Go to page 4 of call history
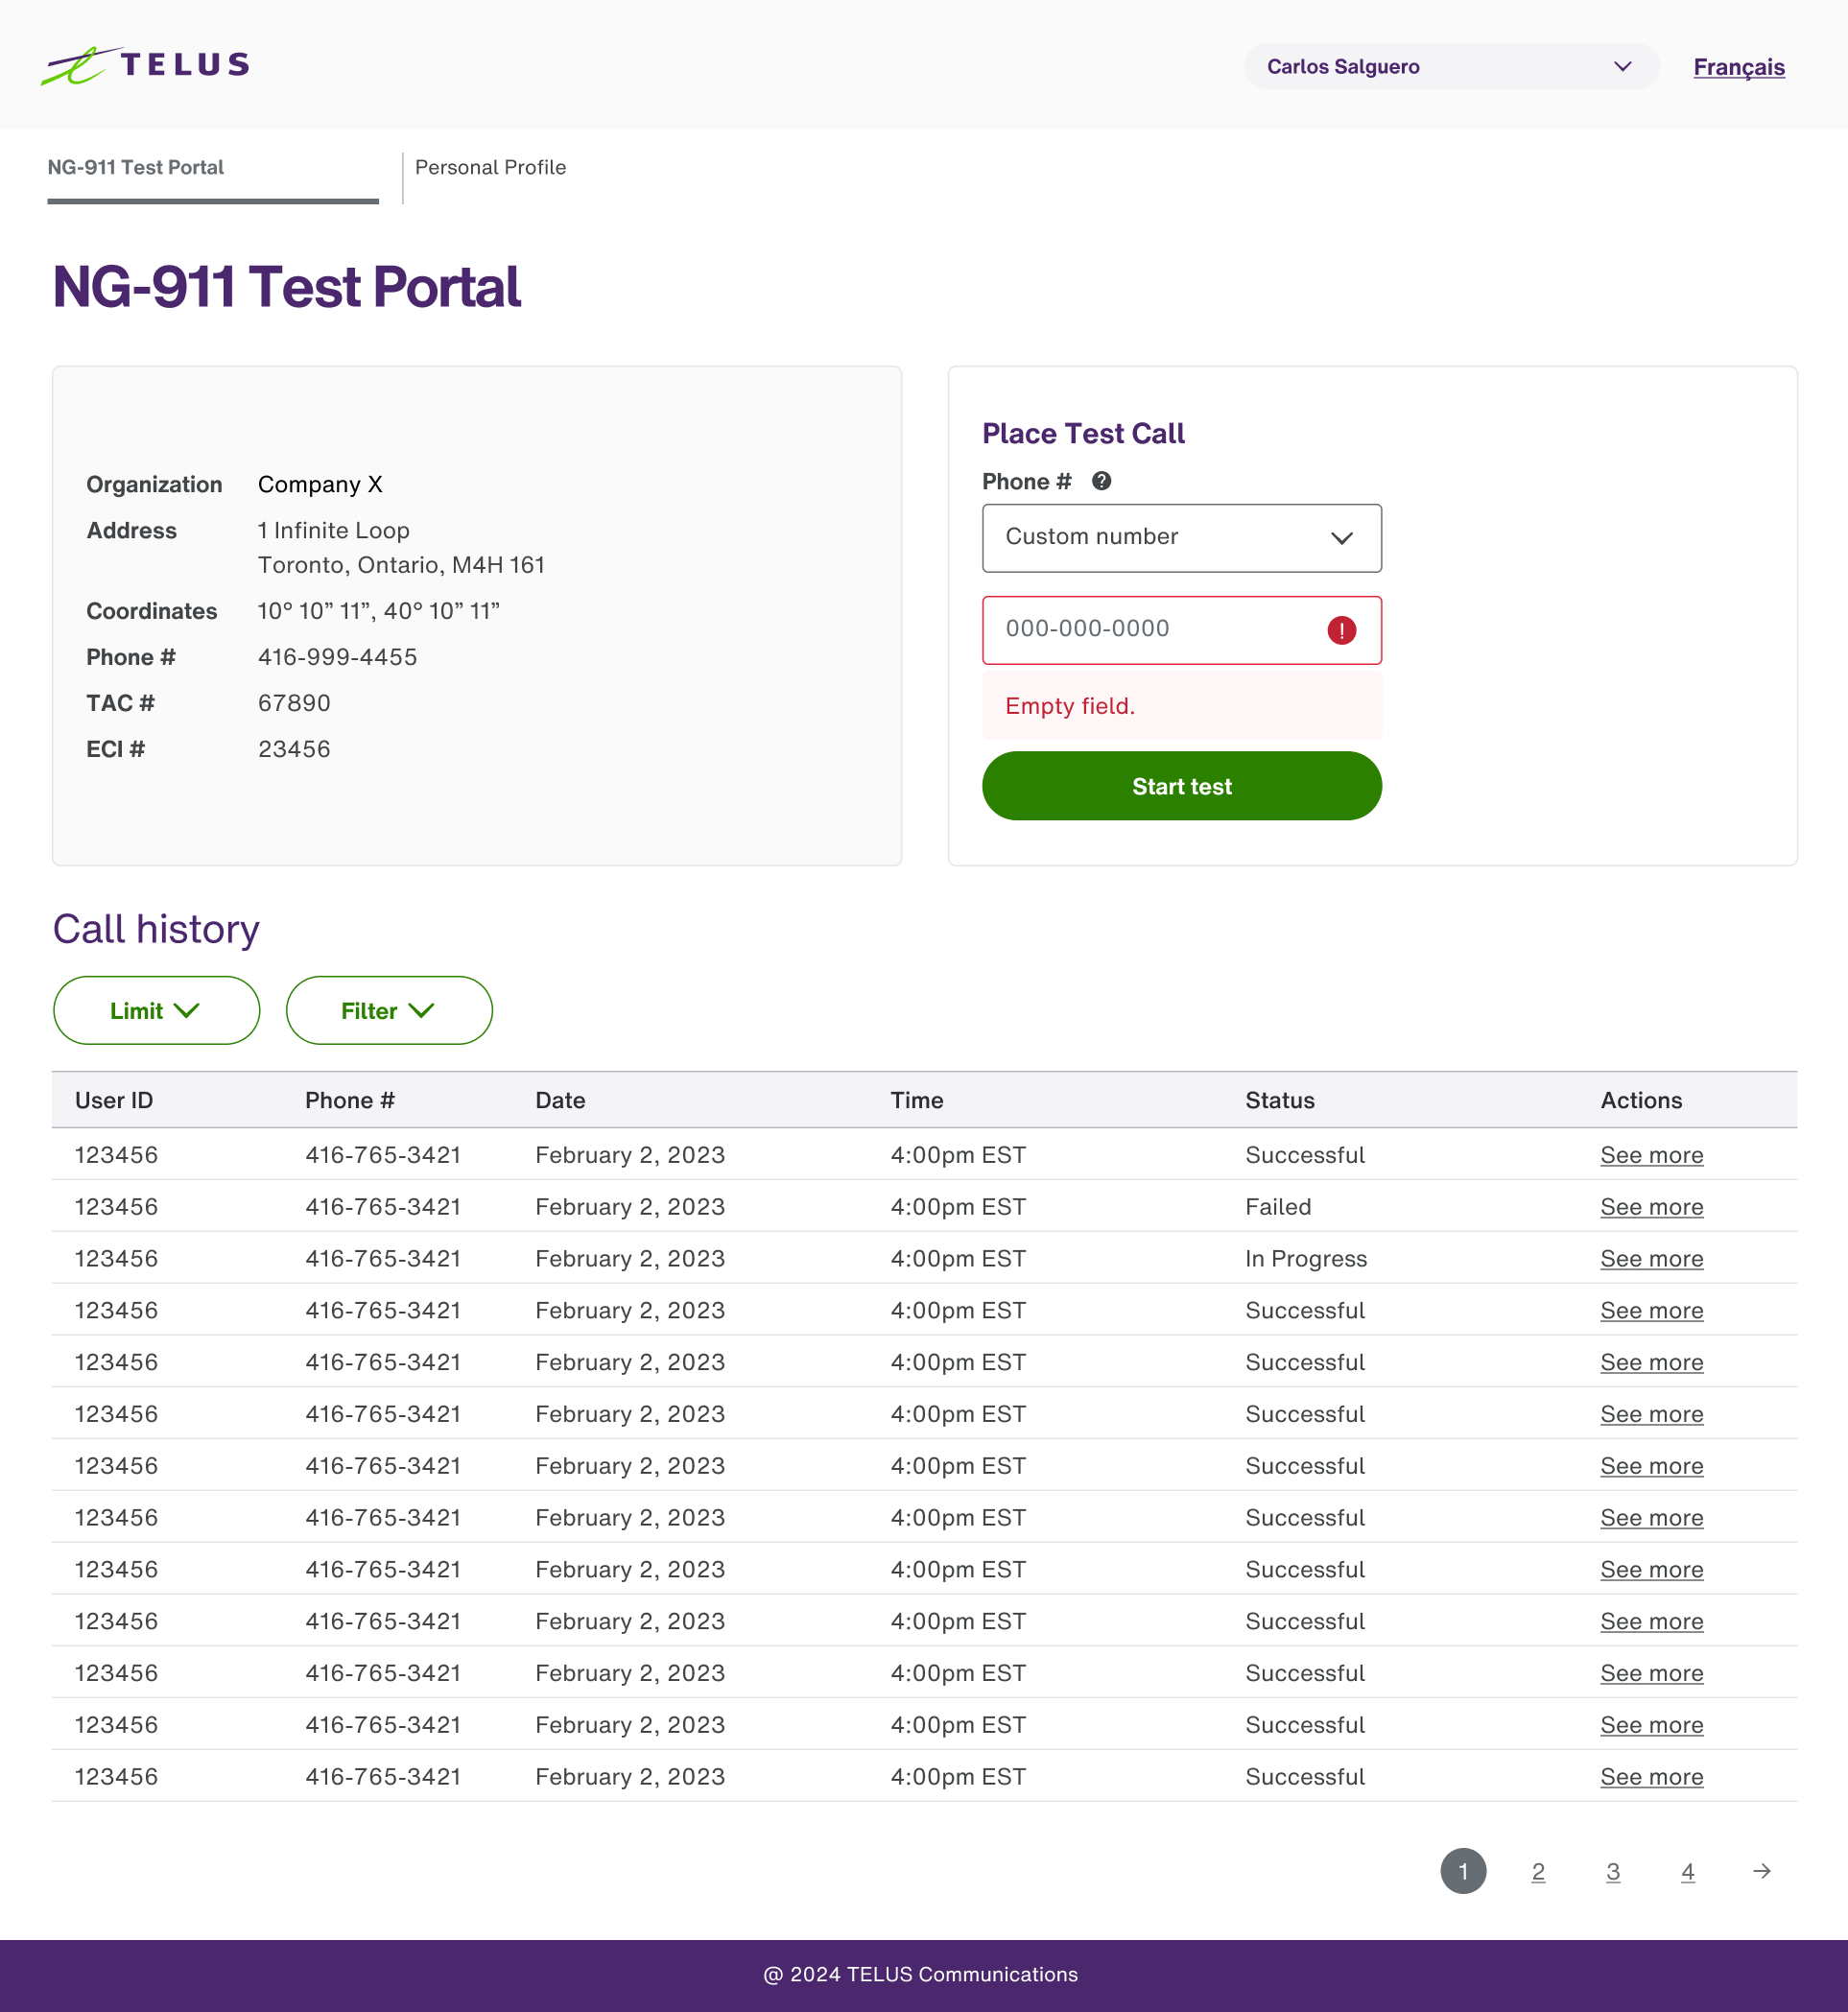This screenshot has width=1848, height=2012. pos(1687,1872)
